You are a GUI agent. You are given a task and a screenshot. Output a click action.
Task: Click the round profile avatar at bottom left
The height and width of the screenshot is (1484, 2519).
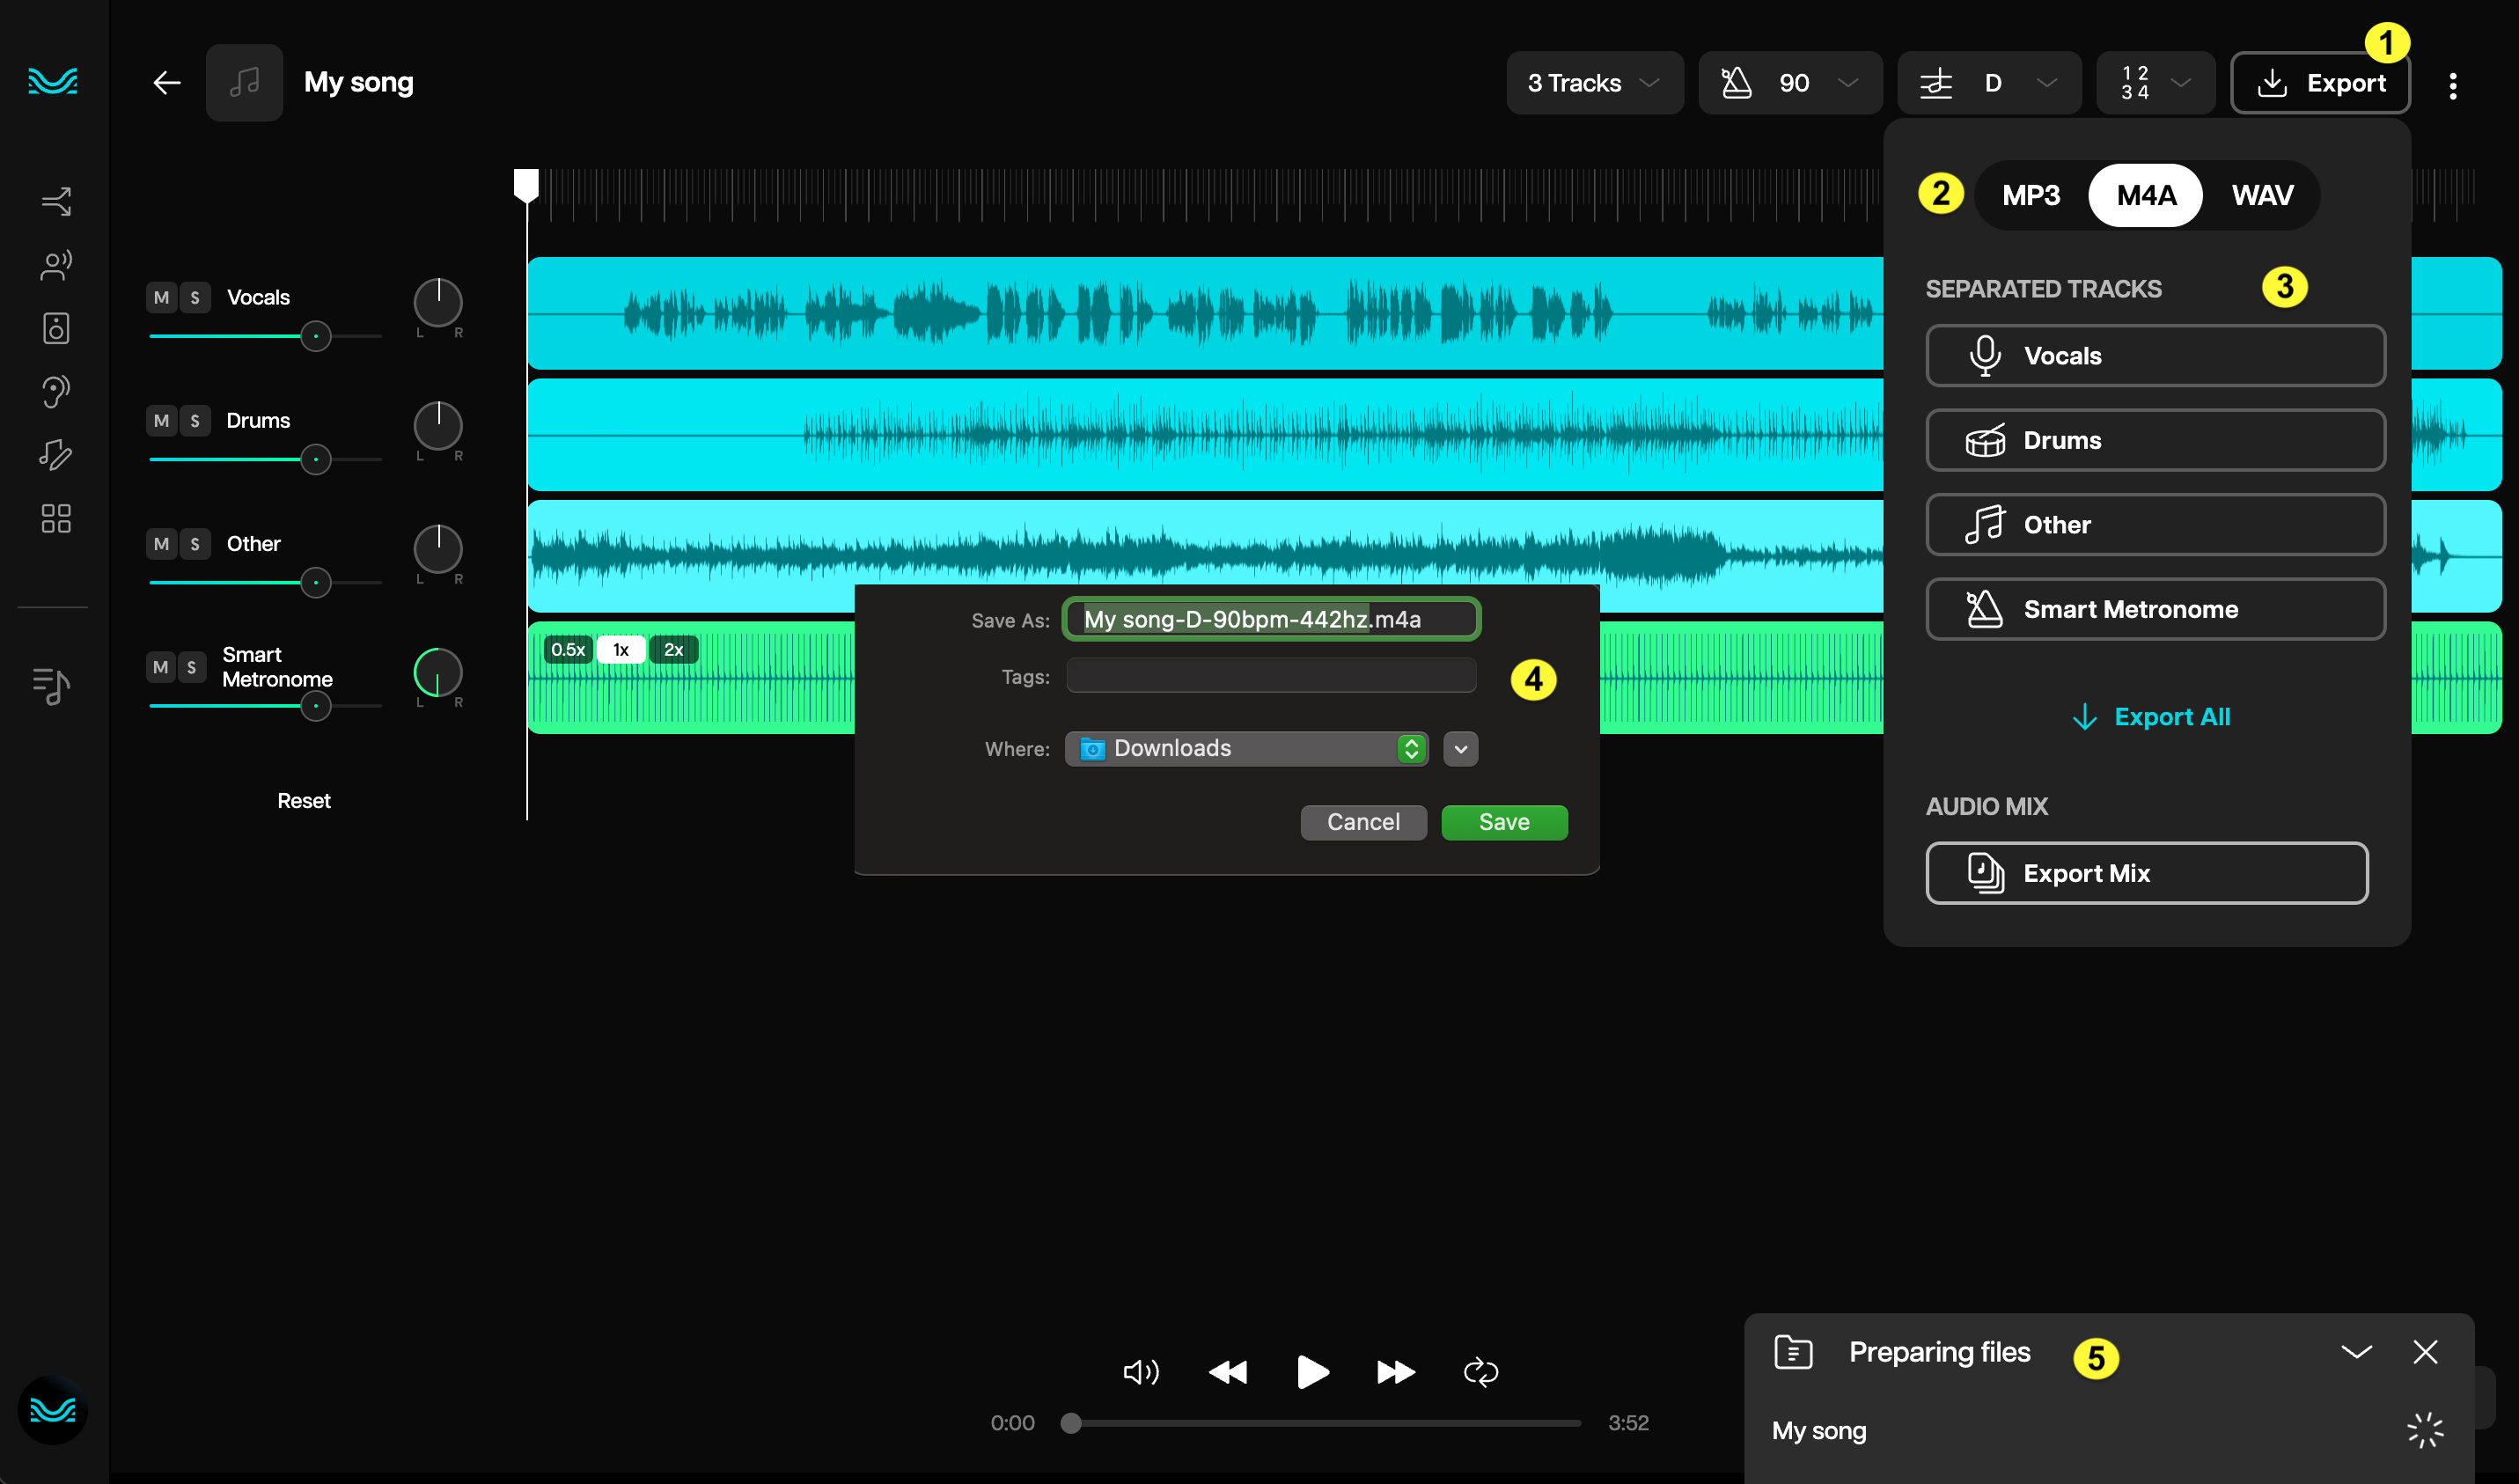[x=52, y=1410]
